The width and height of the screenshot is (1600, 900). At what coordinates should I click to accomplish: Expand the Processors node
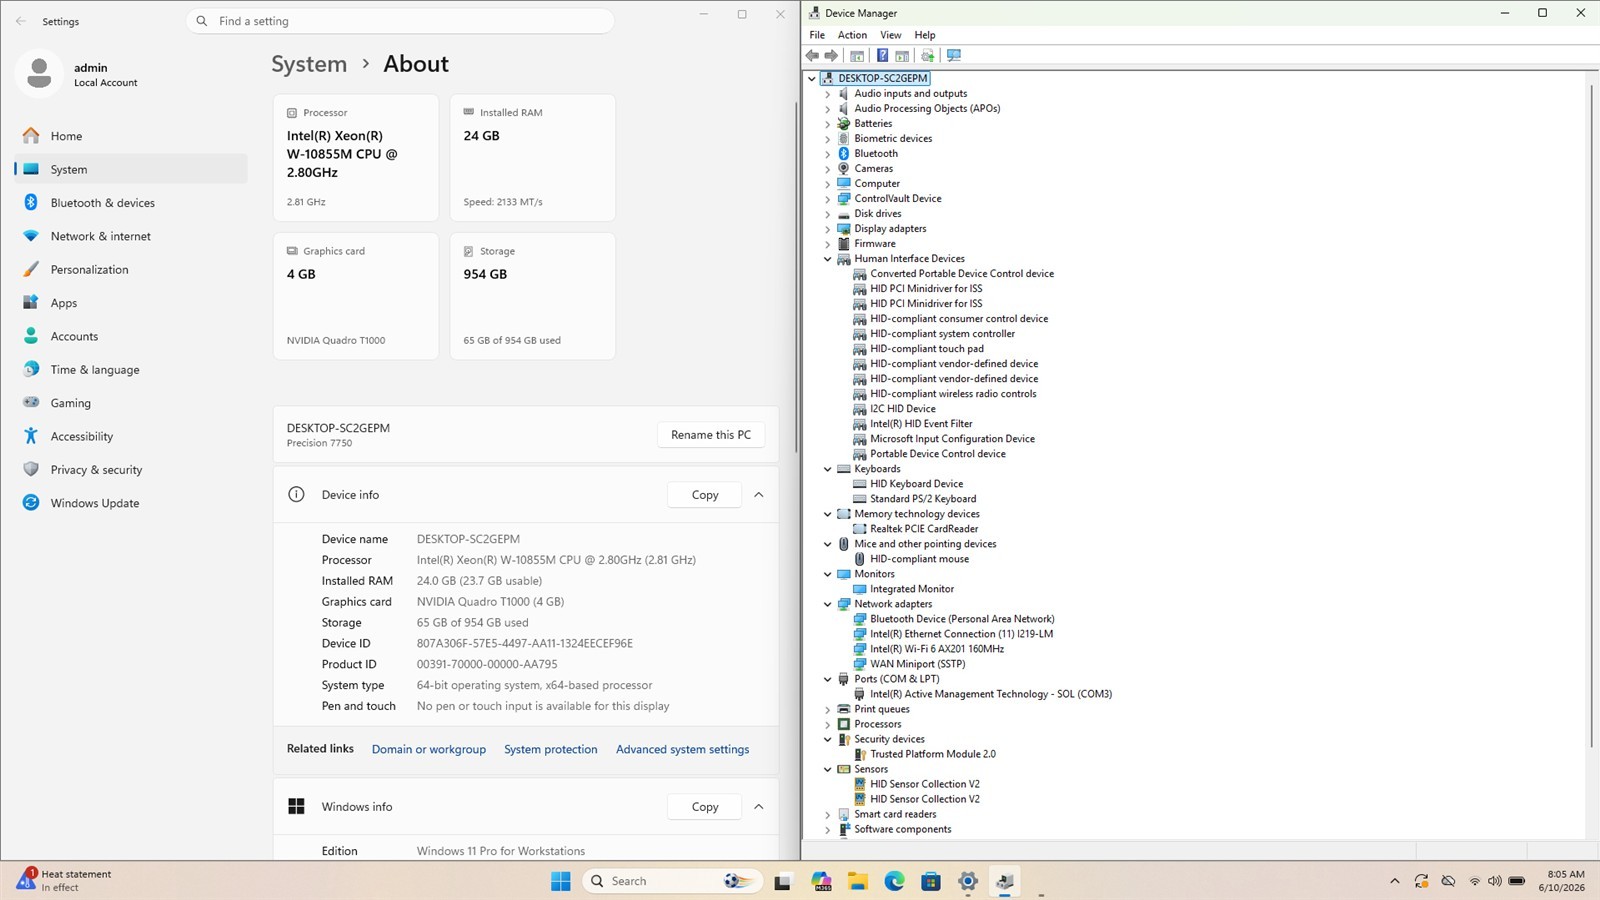point(828,724)
